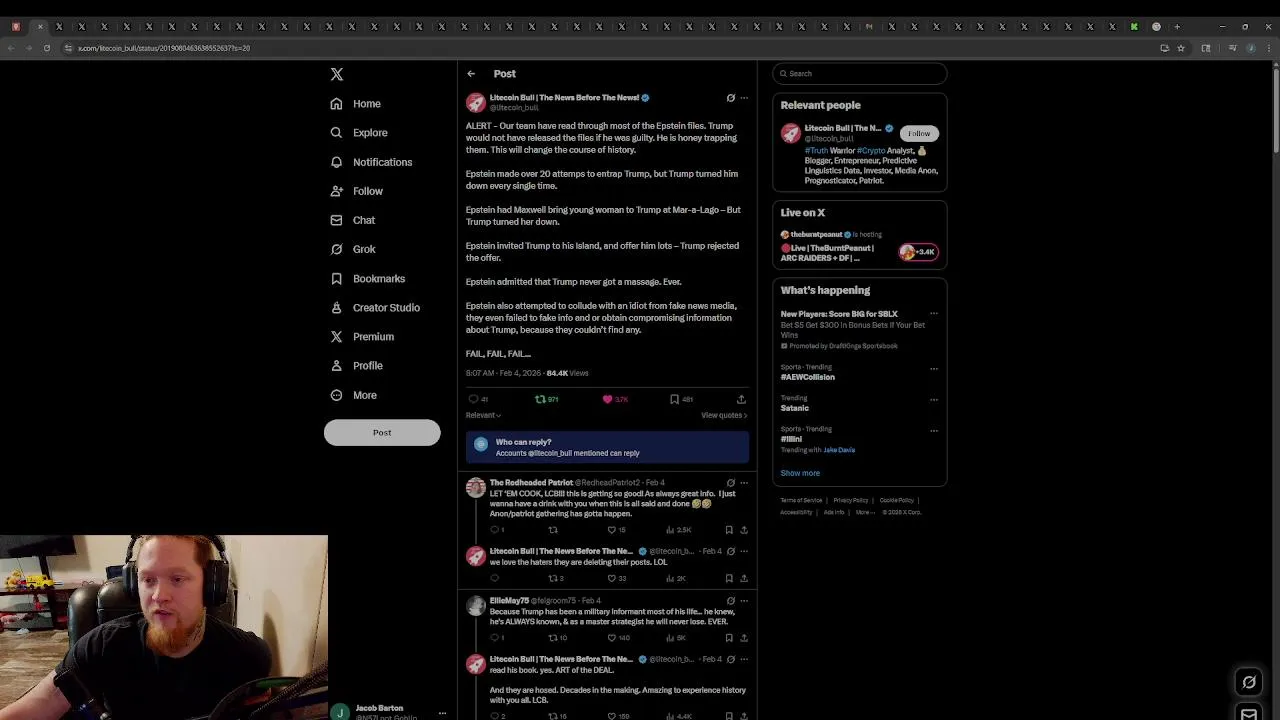The height and width of the screenshot is (720, 1280).
Task: Expand the Relevant replies sort dropdown
Action: [x=483, y=415]
